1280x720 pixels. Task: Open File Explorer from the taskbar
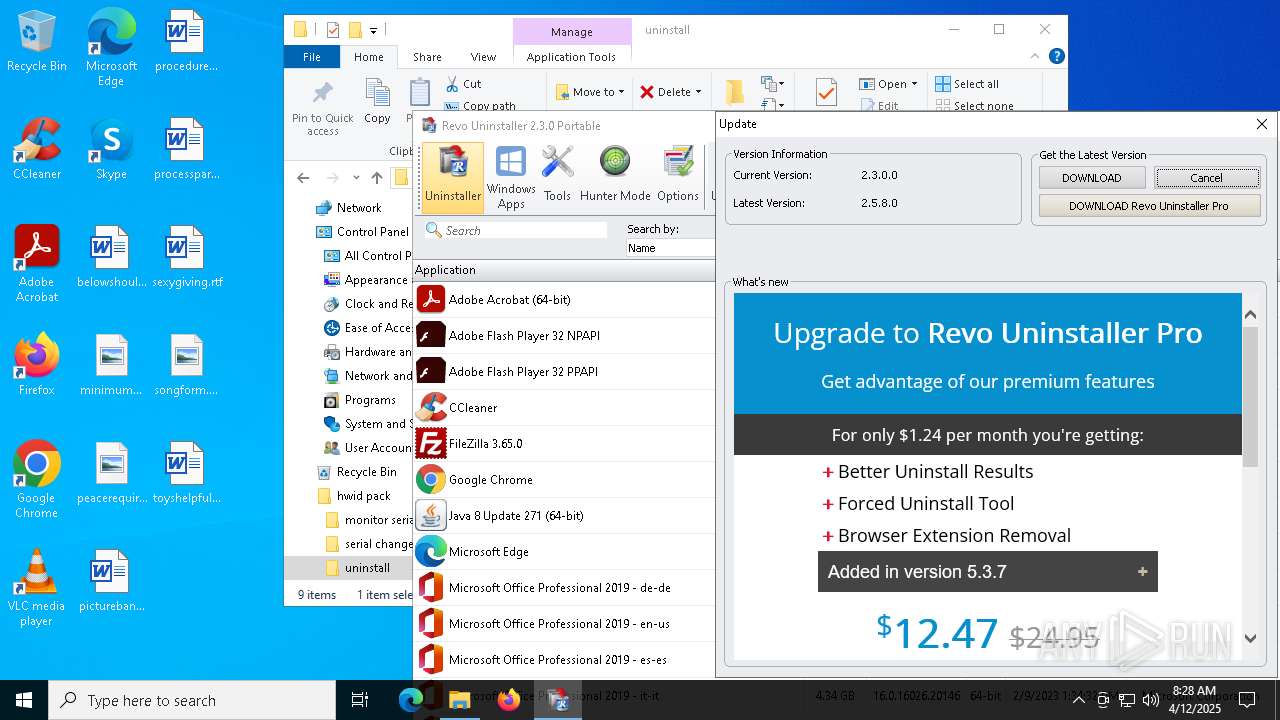point(460,700)
